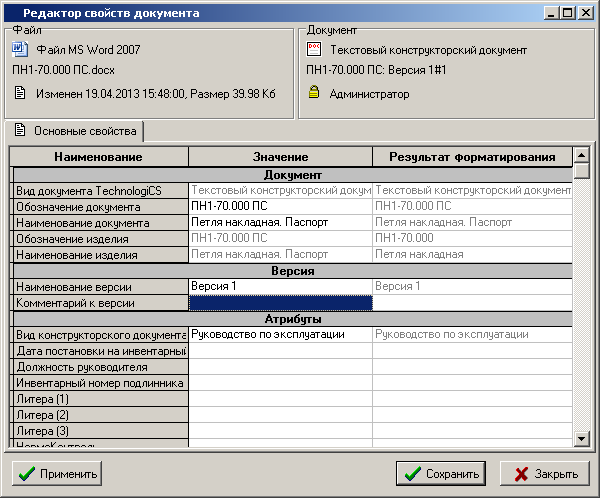Click the highlighted Комментарий к версии value cell
Screen dimensions: 600x498
pyautogui.click(x=280, y=303)
